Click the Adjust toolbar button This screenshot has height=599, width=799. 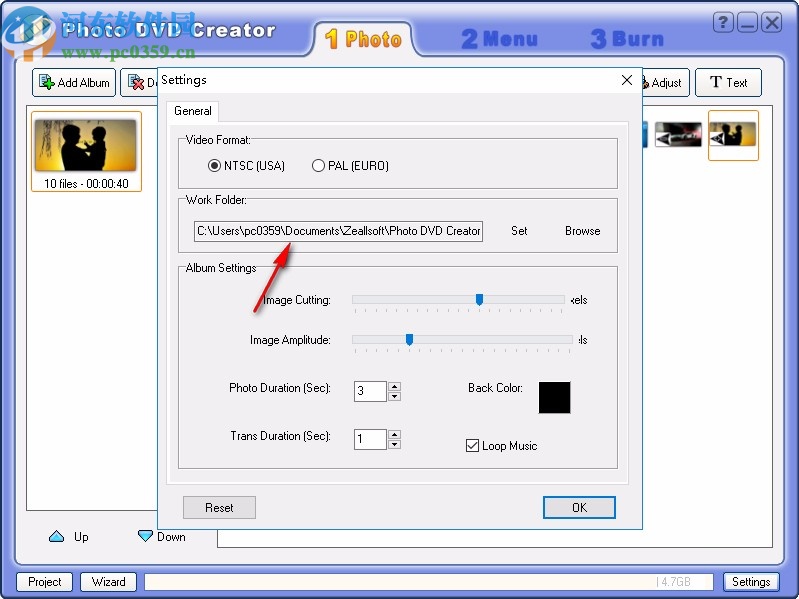pyautogui.click(x=665, y=83)
